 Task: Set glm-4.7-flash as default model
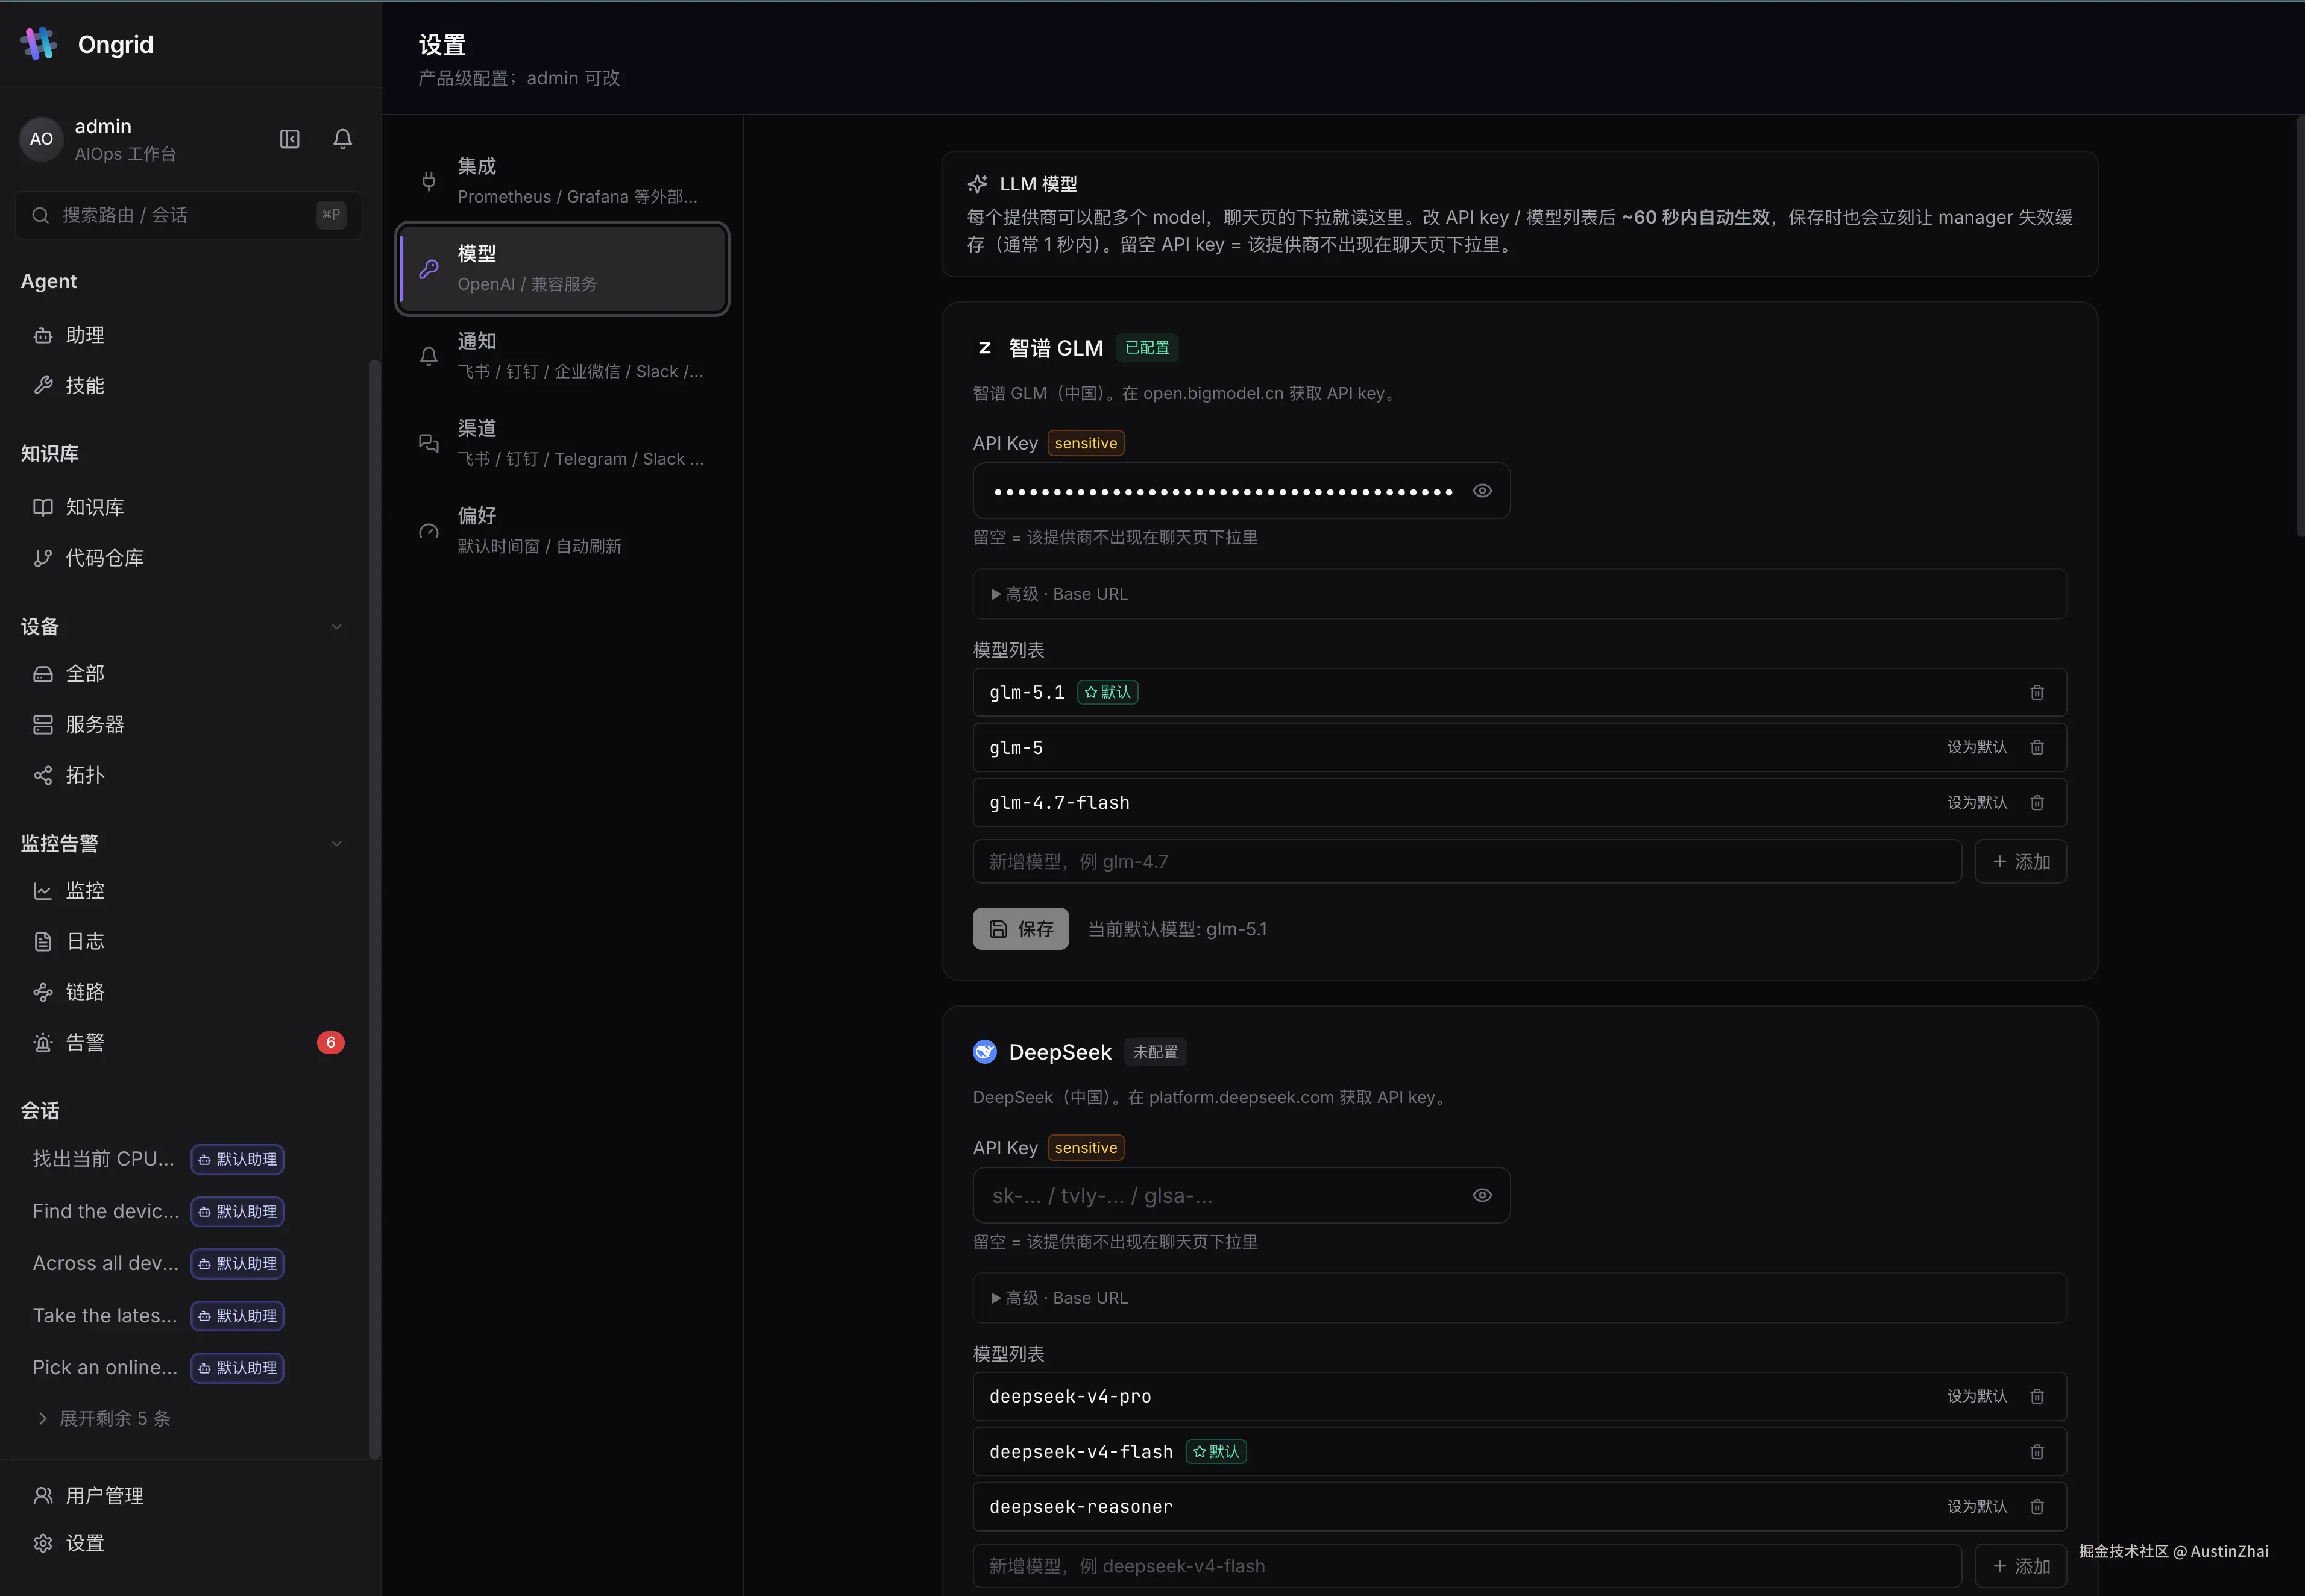click(1977, 803)
